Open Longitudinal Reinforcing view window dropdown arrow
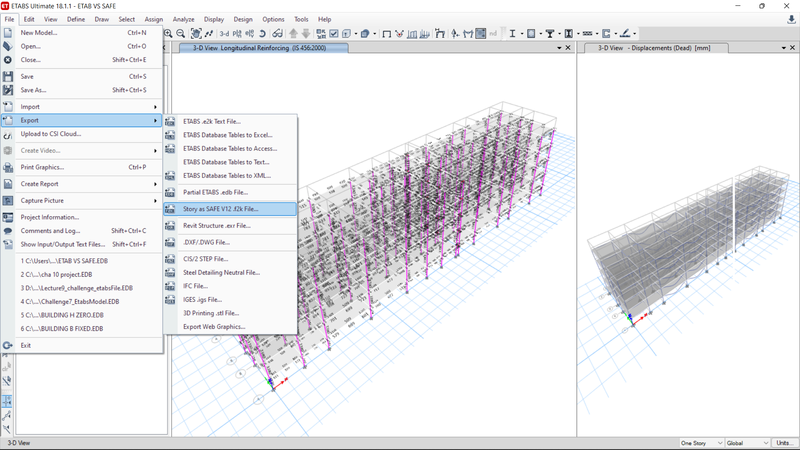Viewport: 800px width, 450px height. (559, 48)
